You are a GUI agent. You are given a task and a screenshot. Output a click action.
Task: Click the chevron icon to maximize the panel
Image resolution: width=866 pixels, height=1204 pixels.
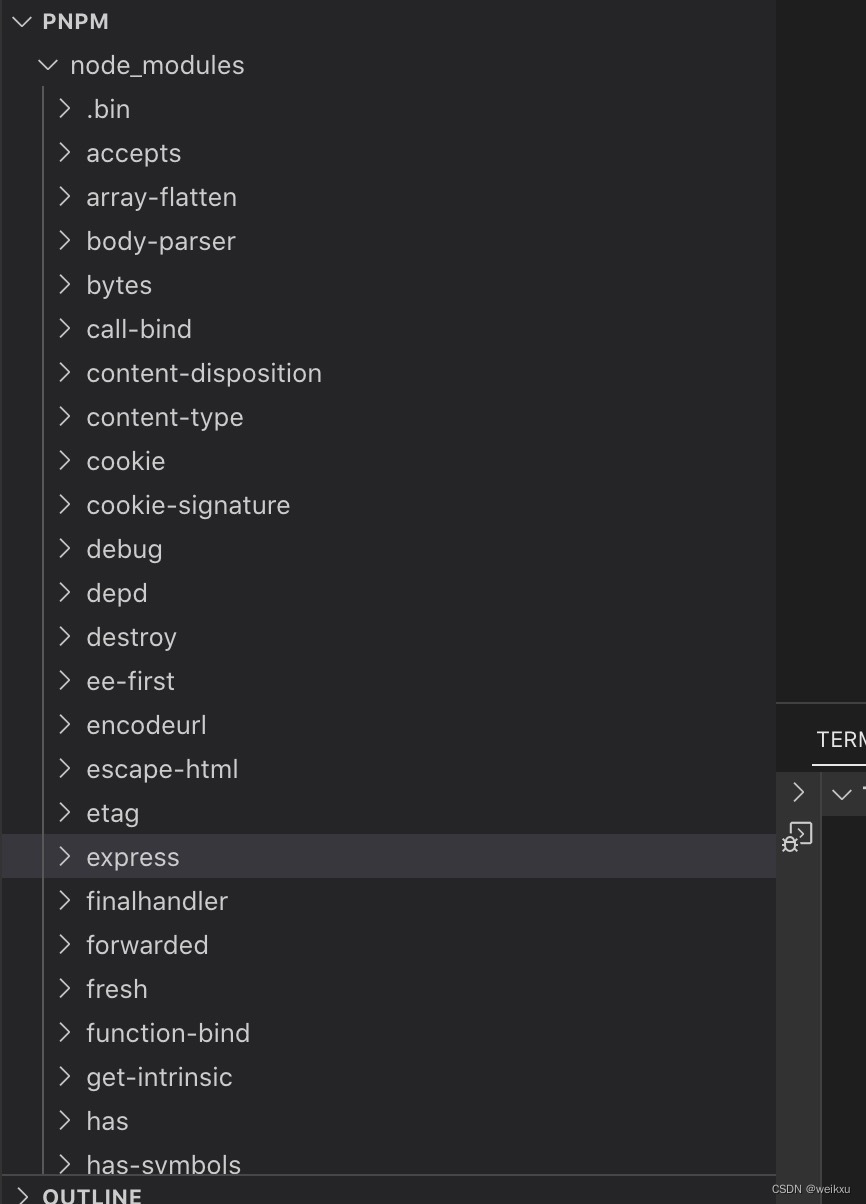tap(798, 792)
